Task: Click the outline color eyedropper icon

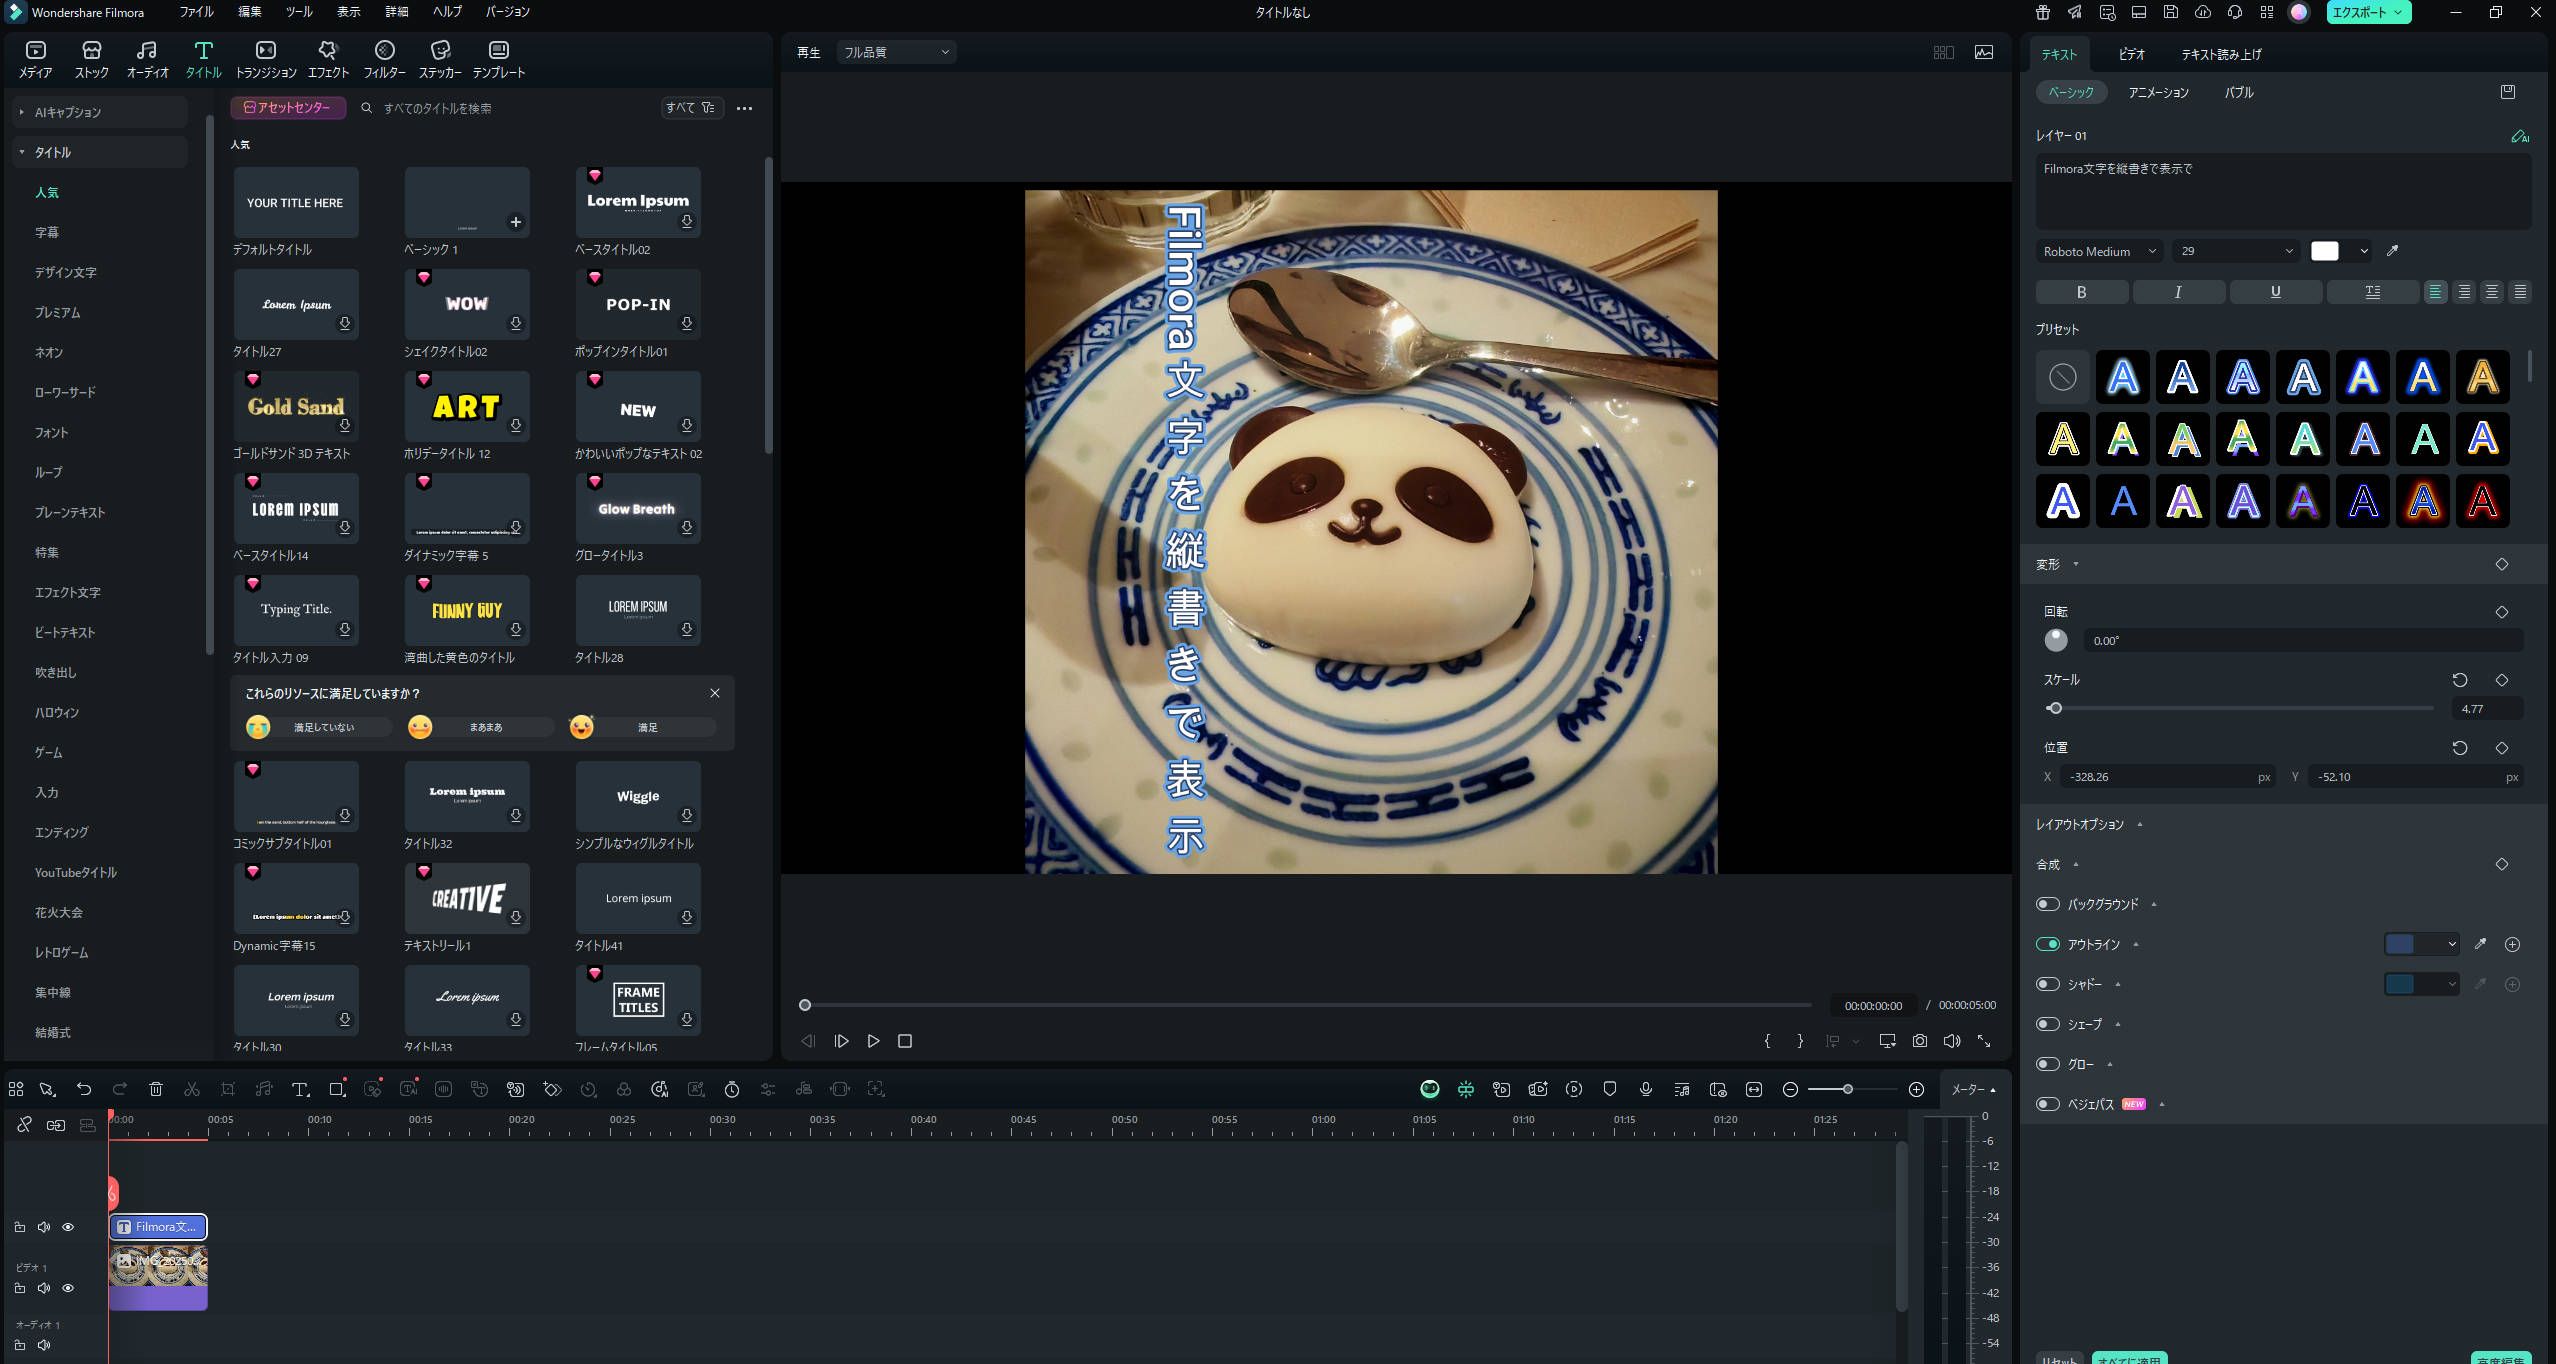Action: click(x=2480, y=944)
